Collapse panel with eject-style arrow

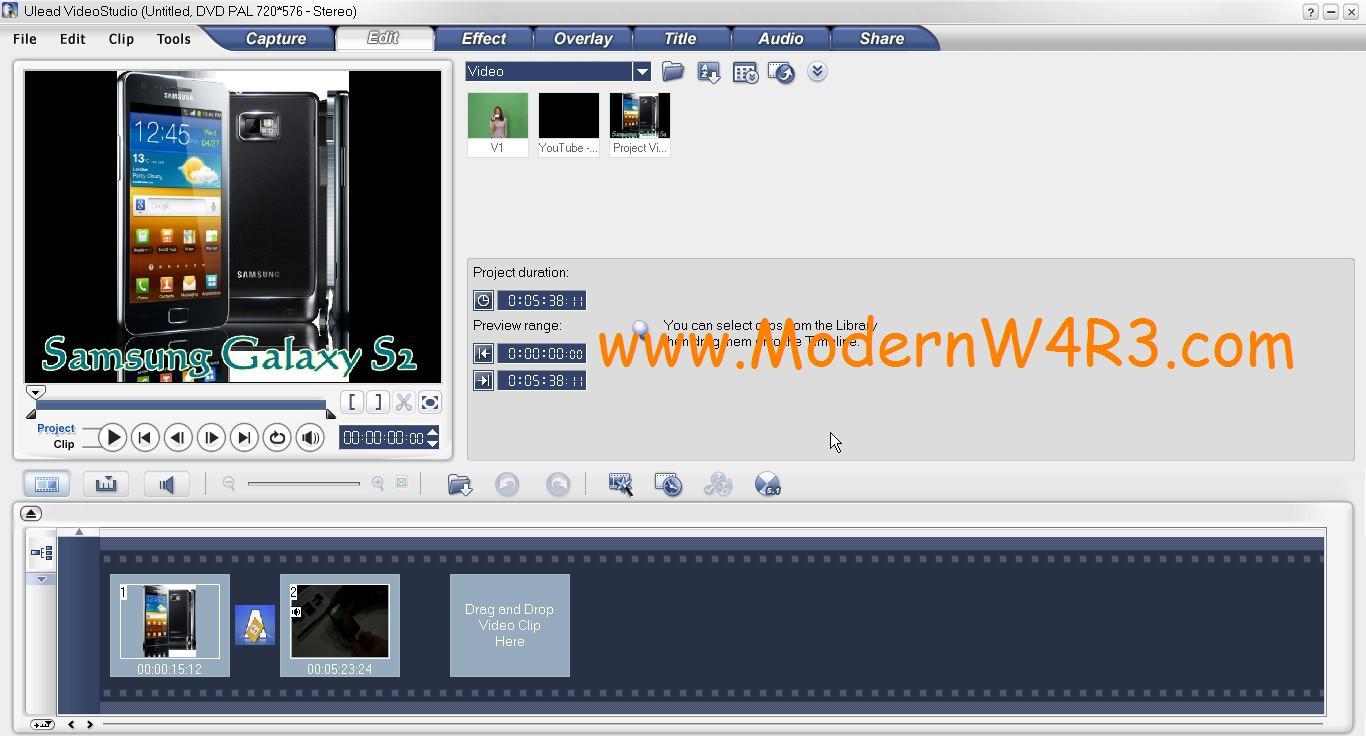(31, 513)
